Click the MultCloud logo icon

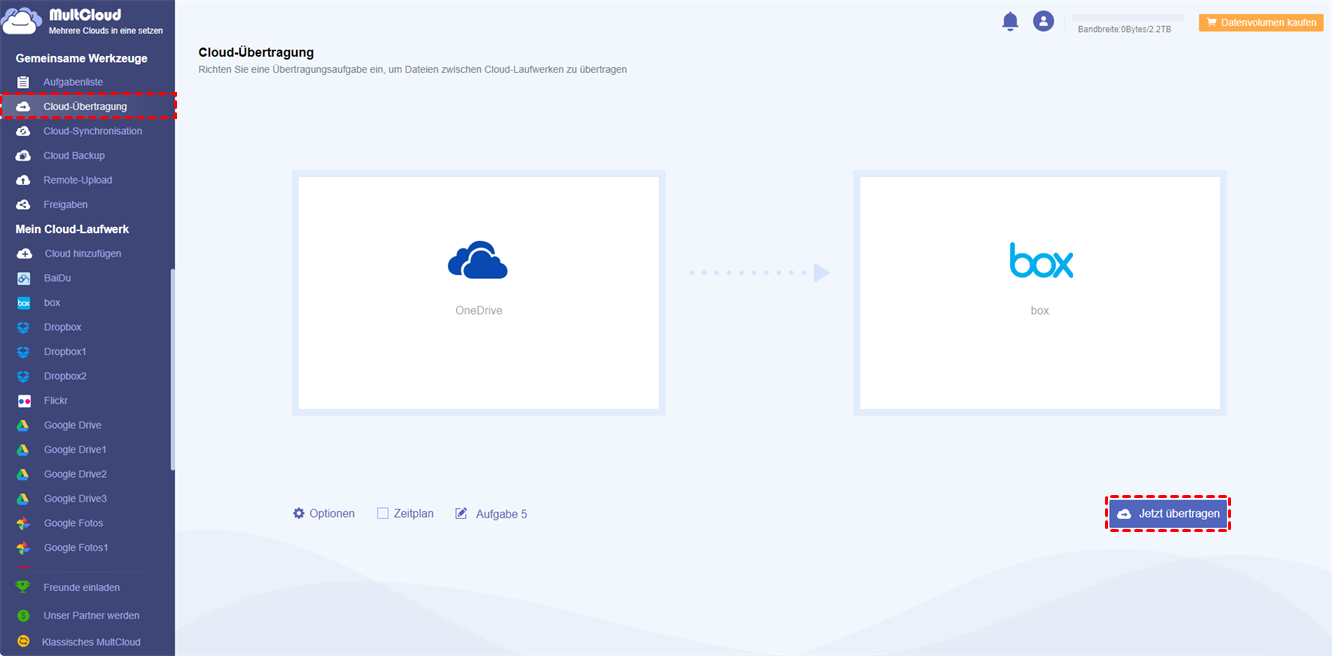click(x=22, y=21)
